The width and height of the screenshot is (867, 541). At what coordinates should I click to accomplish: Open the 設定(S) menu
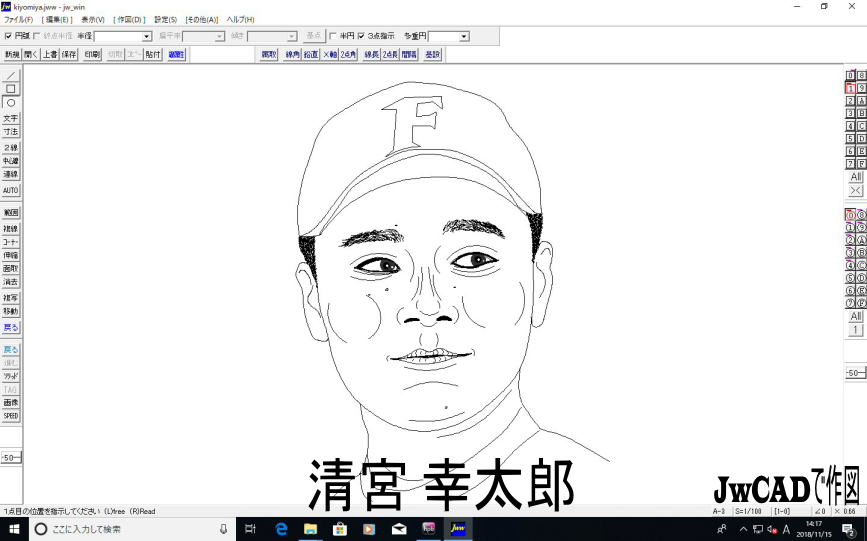tap(165, 19)
